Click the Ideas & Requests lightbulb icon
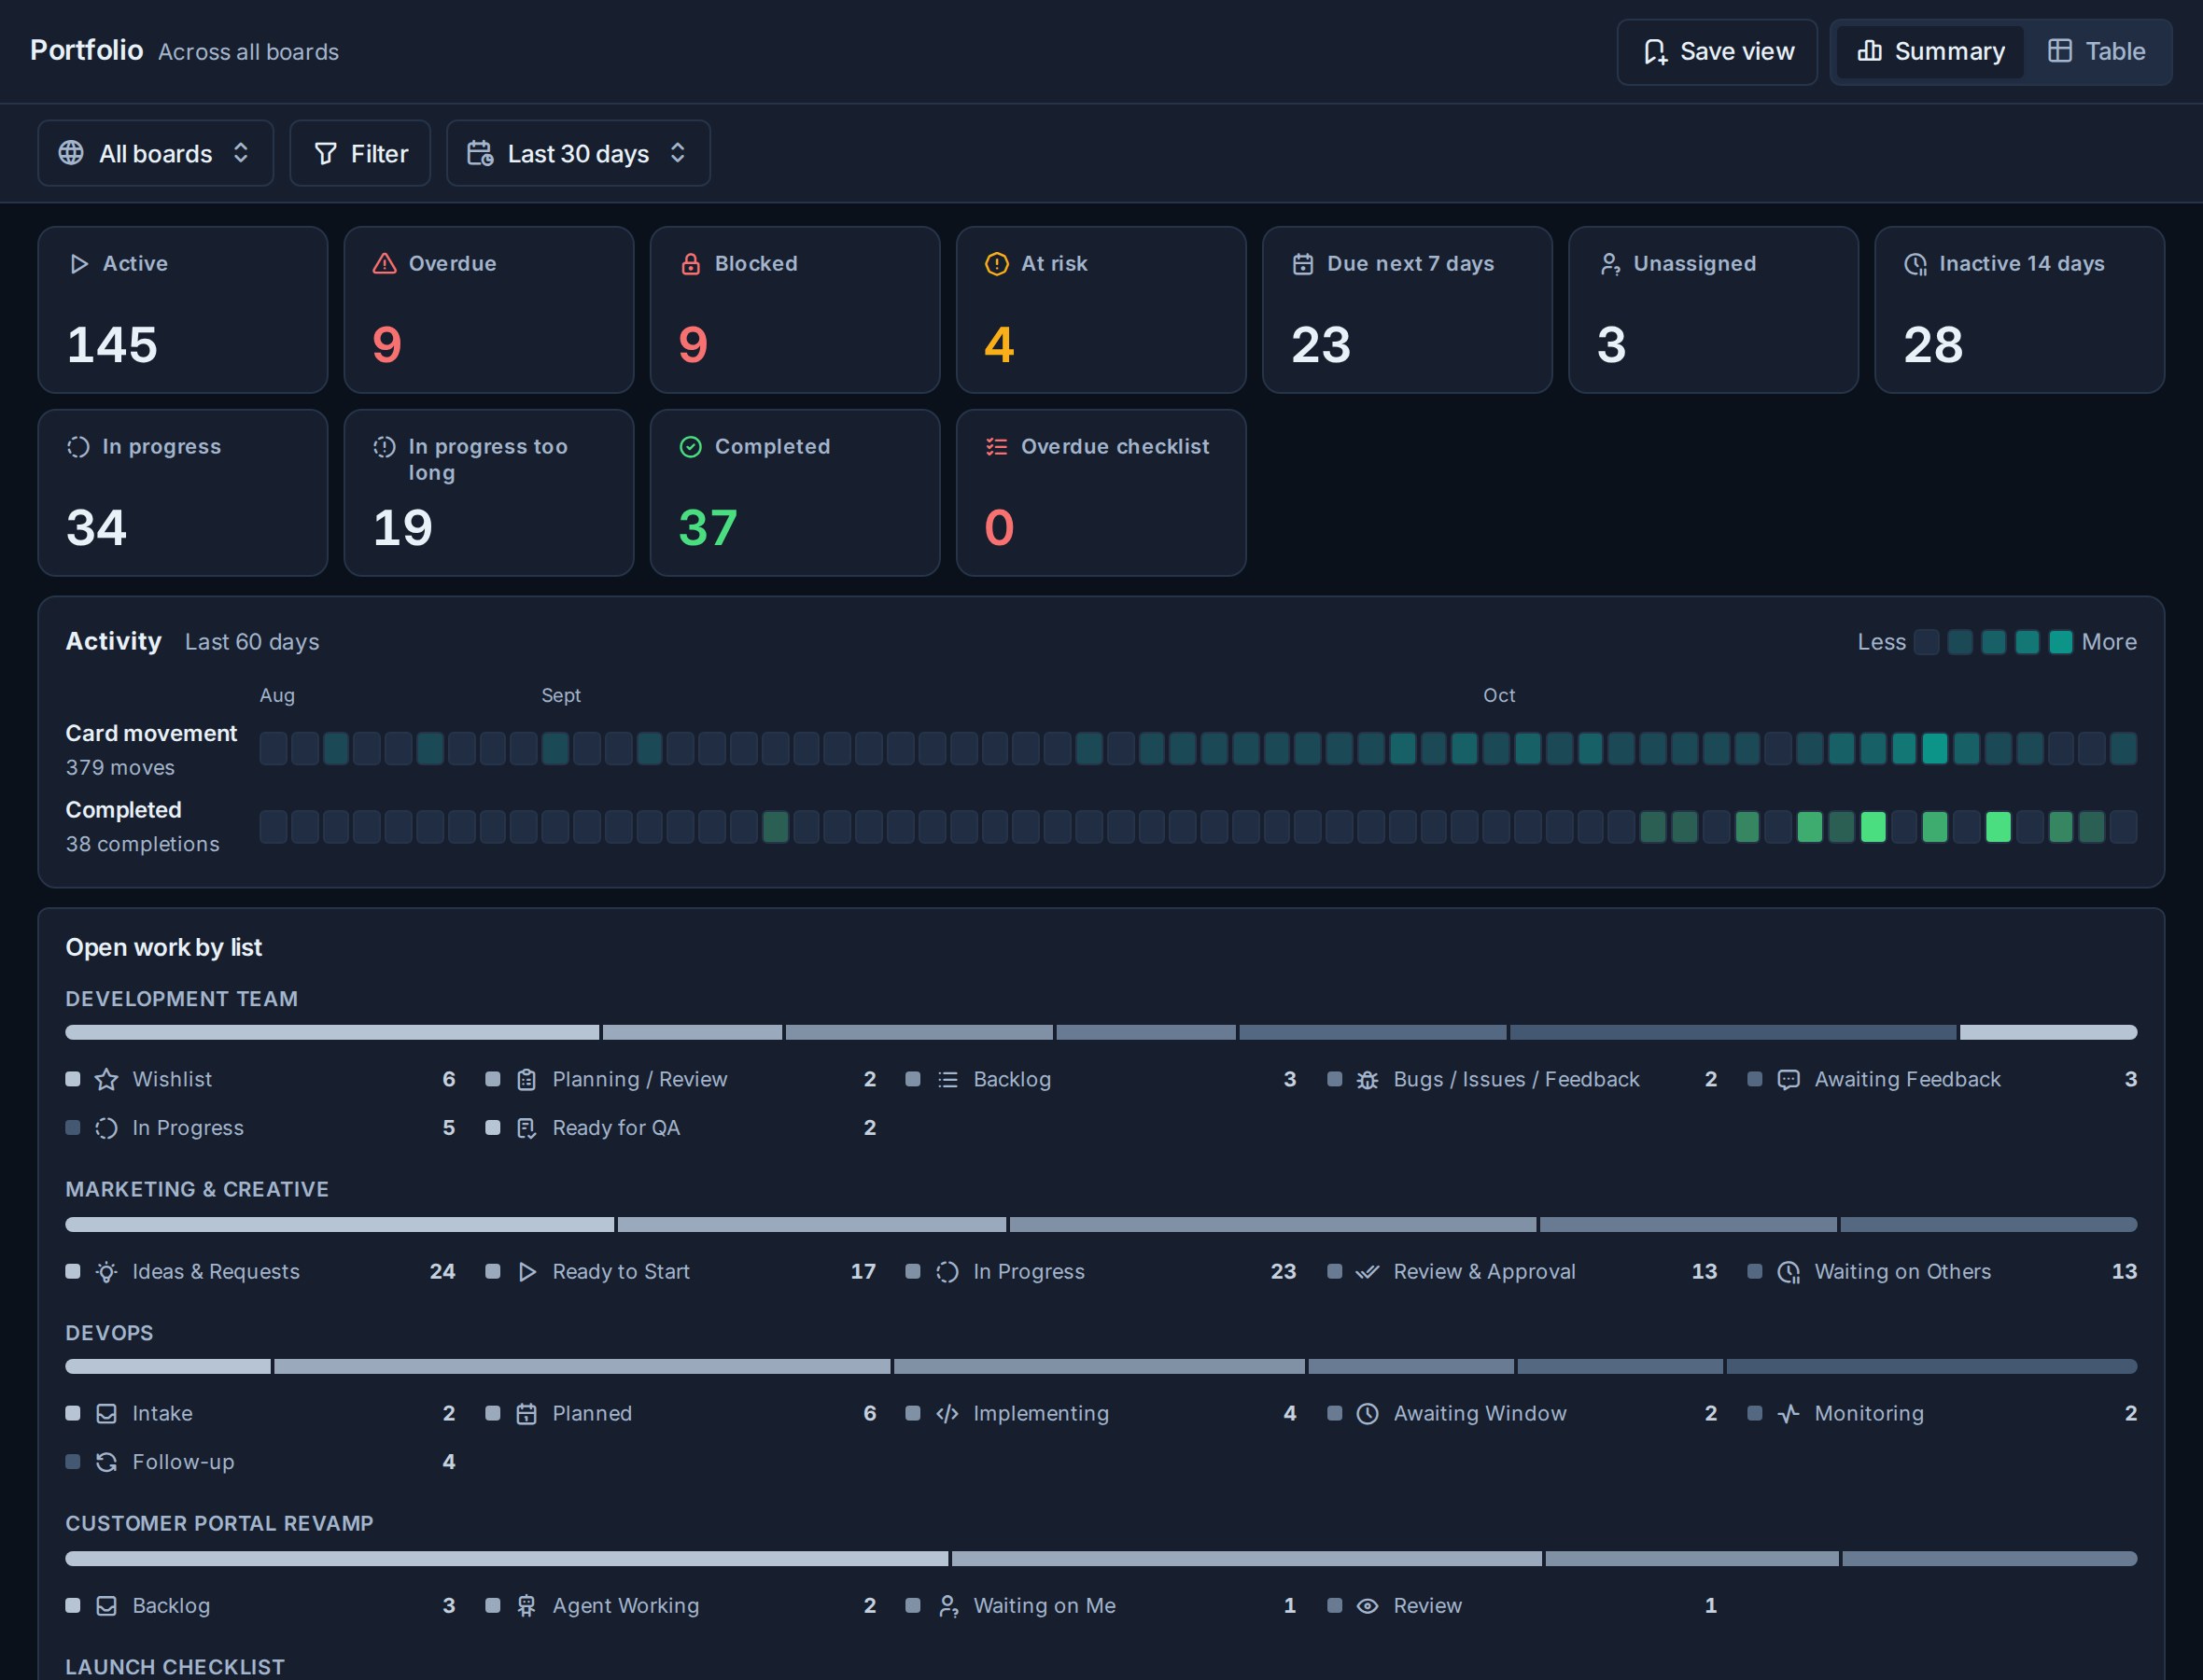The height and width of the screenshot is (1680, 2203). pyautogui.click(x=106, y=1272)
